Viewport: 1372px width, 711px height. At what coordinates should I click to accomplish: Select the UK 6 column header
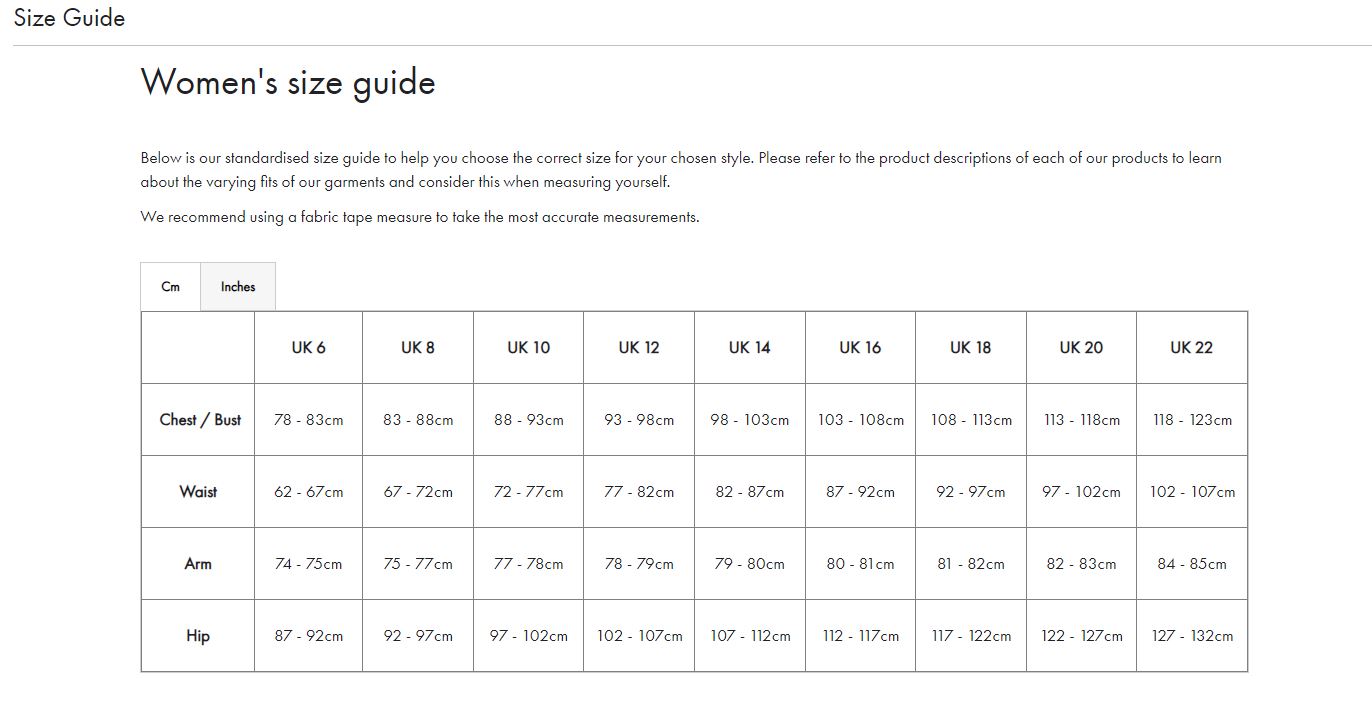(308, 347)
